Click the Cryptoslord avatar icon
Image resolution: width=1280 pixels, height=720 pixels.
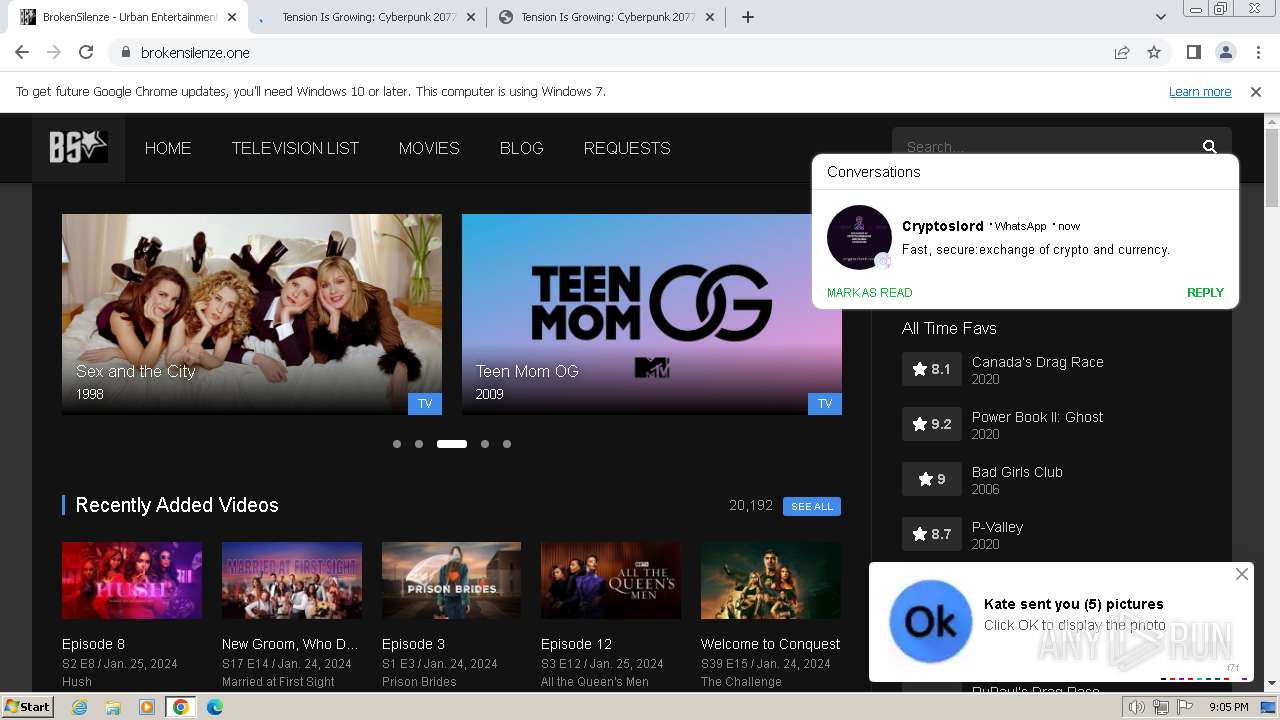coord(859,237)
